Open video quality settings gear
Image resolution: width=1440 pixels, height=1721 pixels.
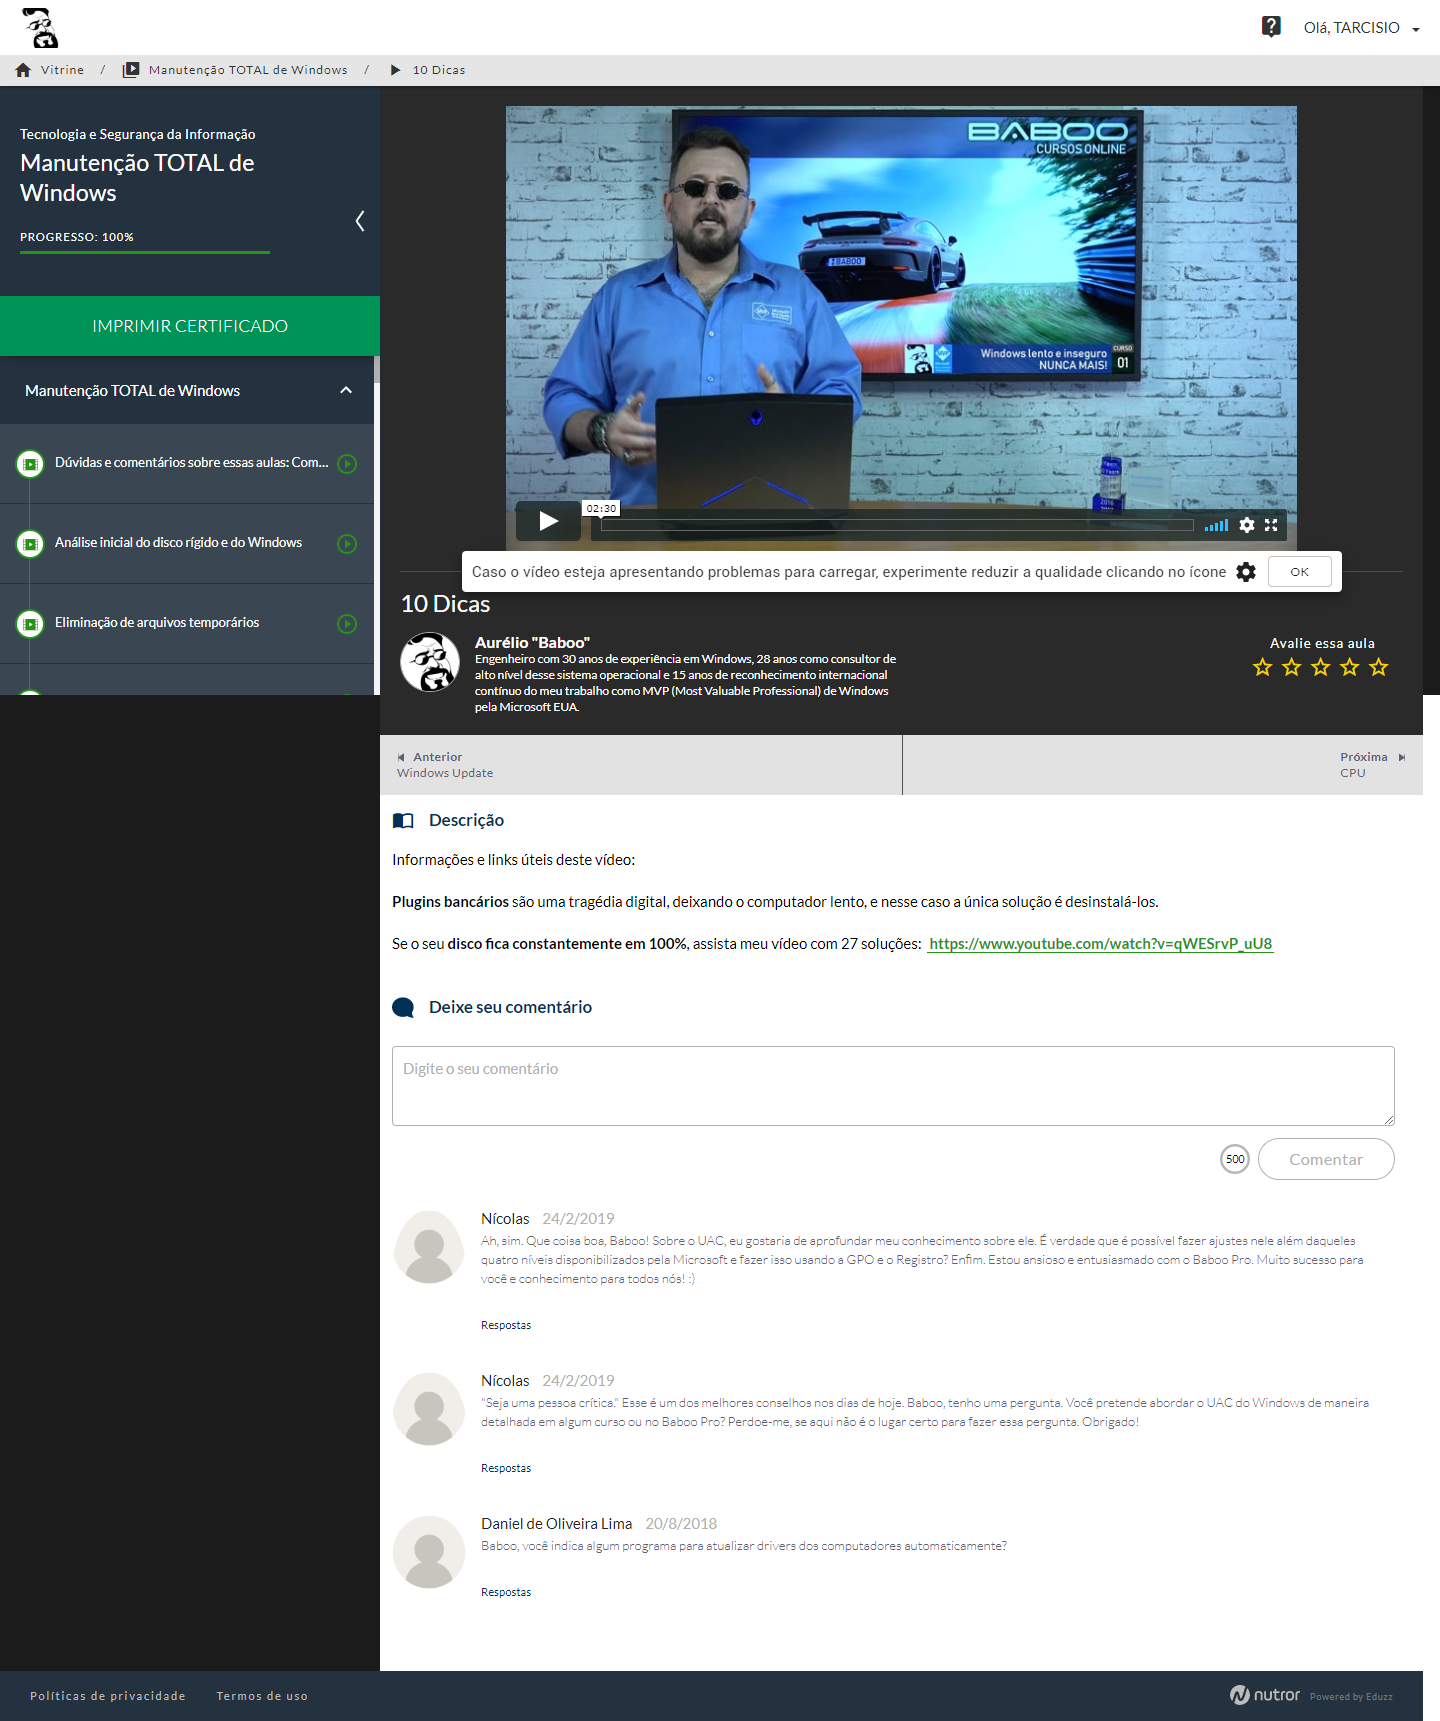click(1246, 525)
